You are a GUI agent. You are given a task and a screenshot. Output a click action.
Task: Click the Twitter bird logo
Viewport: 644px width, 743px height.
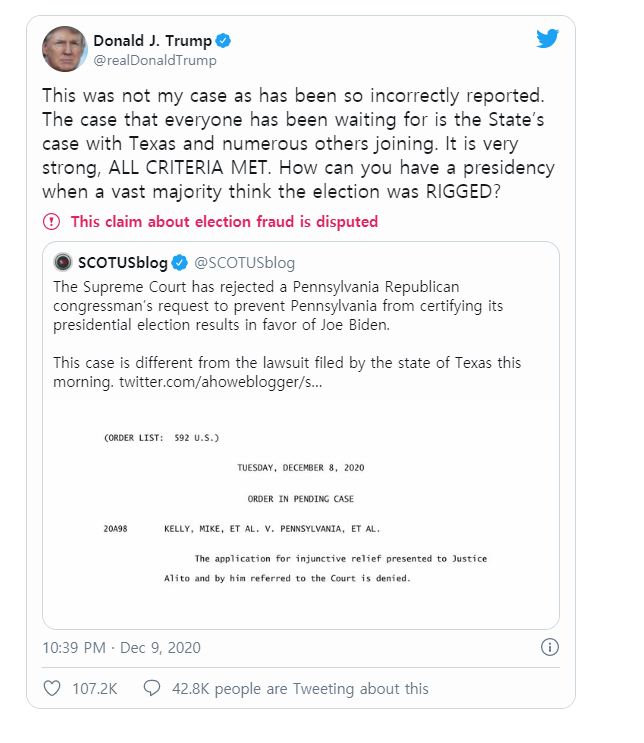click(547, 38)
